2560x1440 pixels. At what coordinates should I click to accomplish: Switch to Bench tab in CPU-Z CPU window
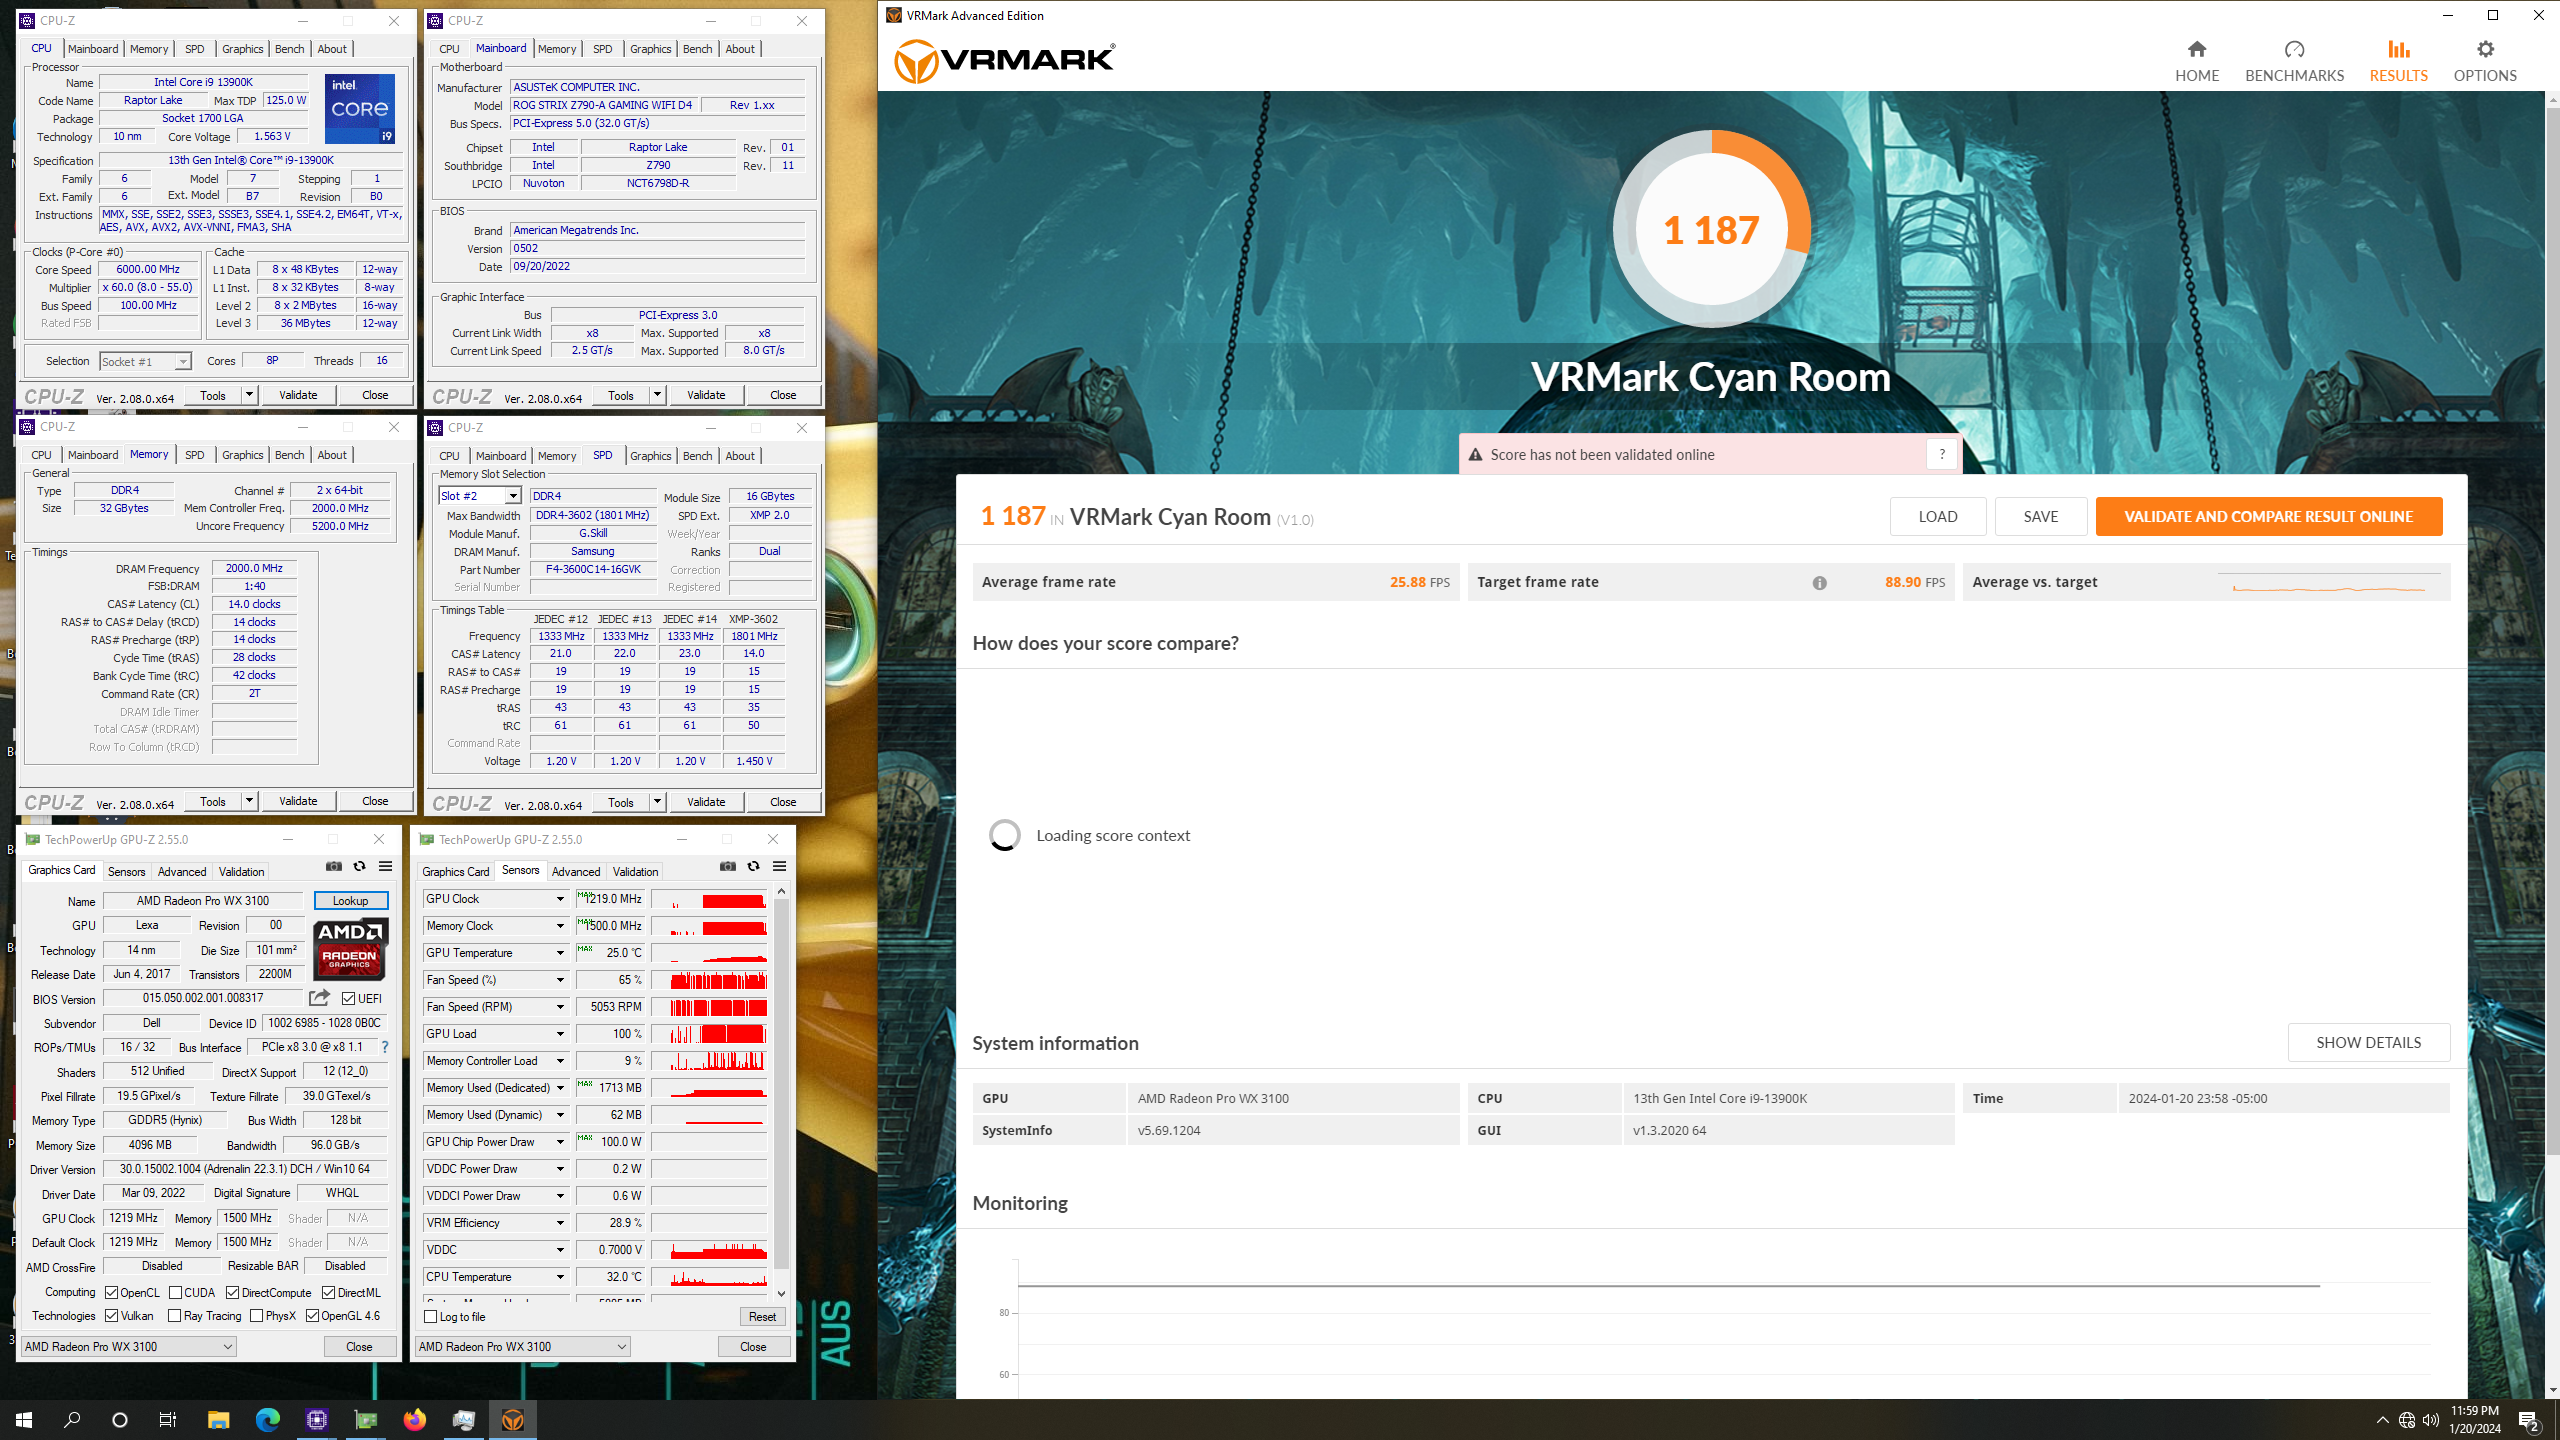(290, 49)
